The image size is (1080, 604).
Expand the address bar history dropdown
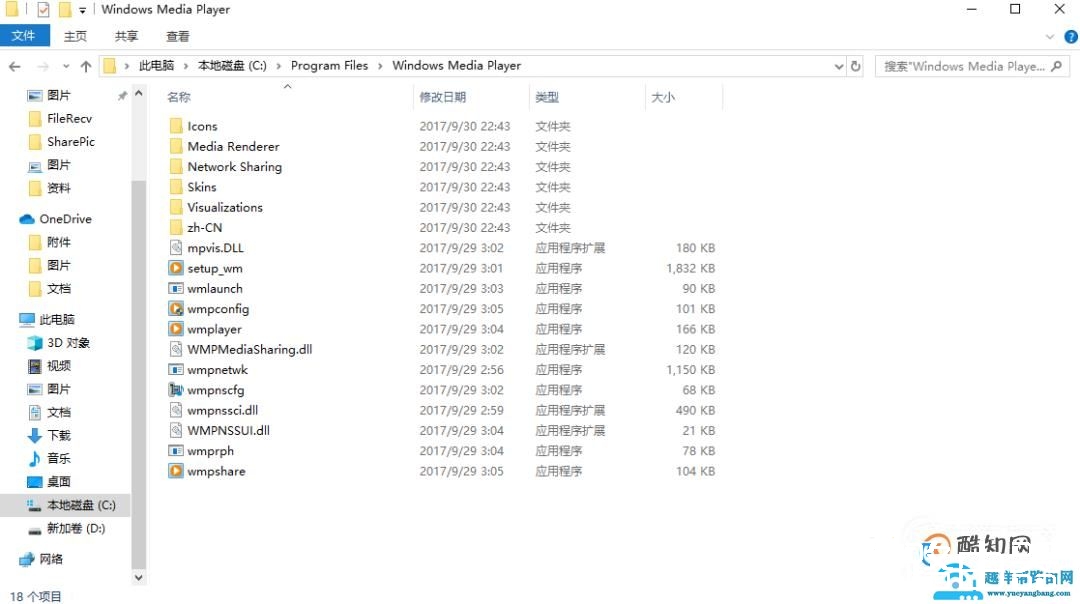(838, 66)
